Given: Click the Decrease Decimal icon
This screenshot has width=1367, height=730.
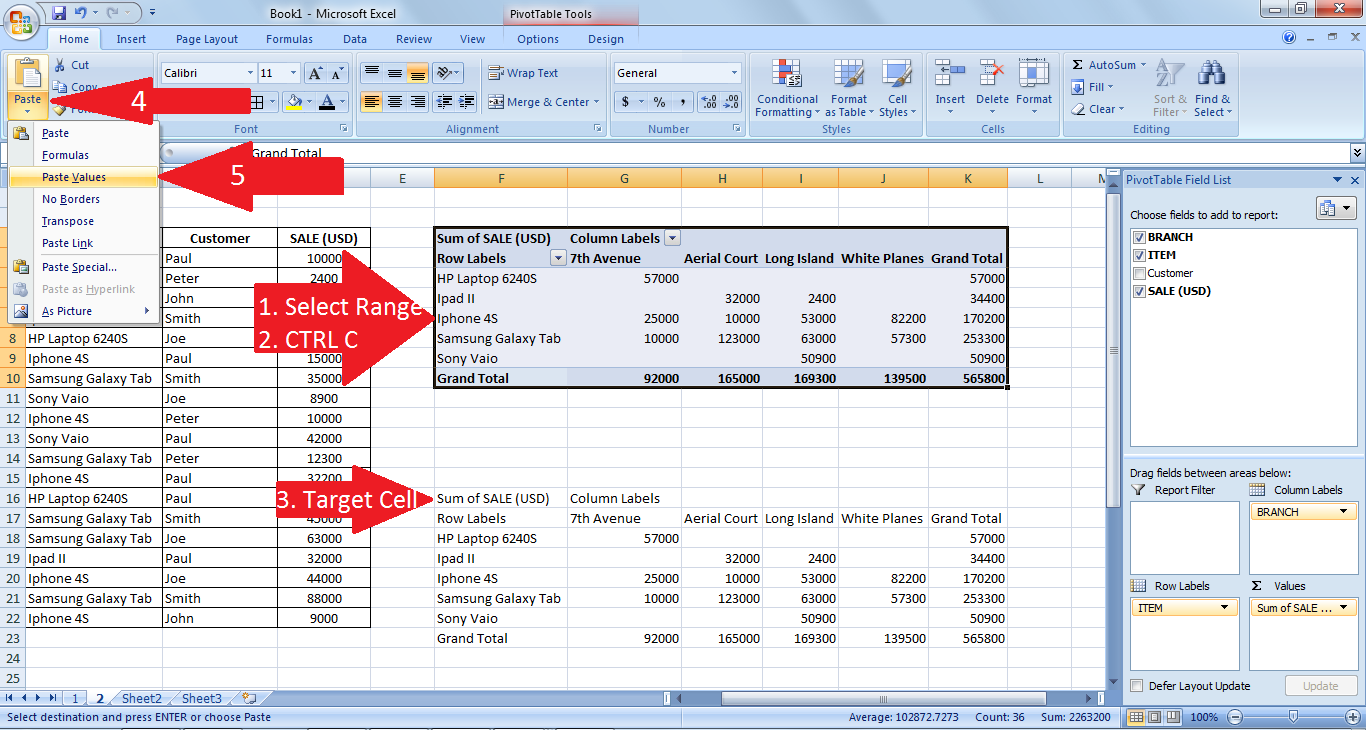Looking at the screenshot, I should (732, 102).
